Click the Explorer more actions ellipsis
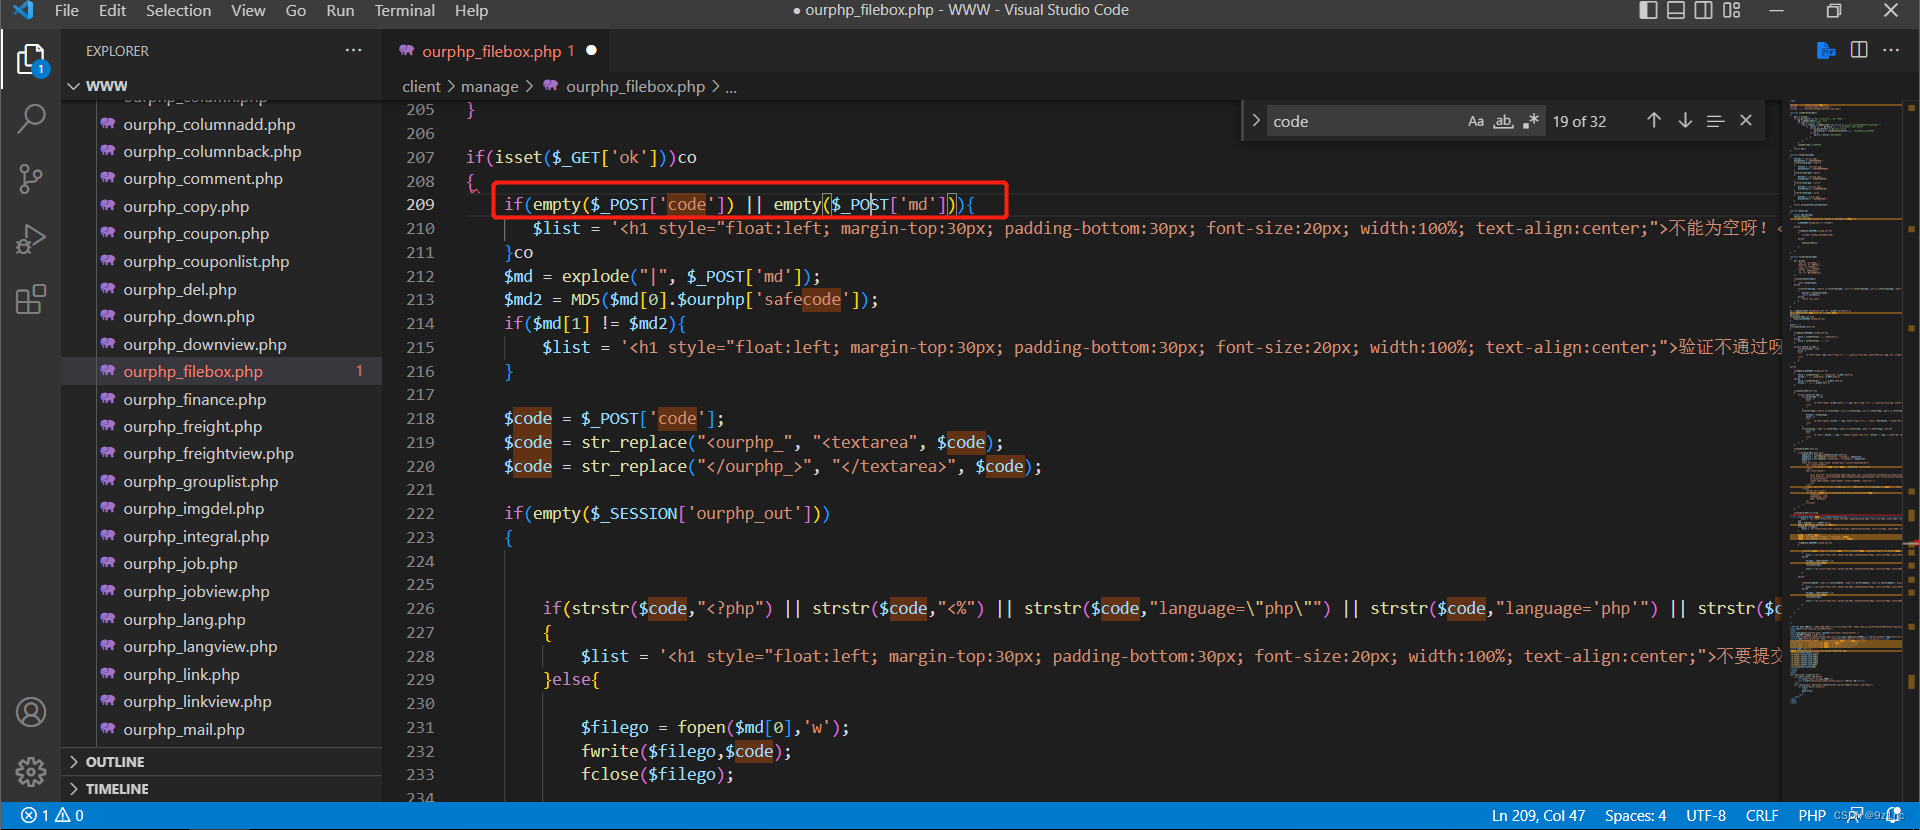1920x830 pixels. [x=354, y=50]
